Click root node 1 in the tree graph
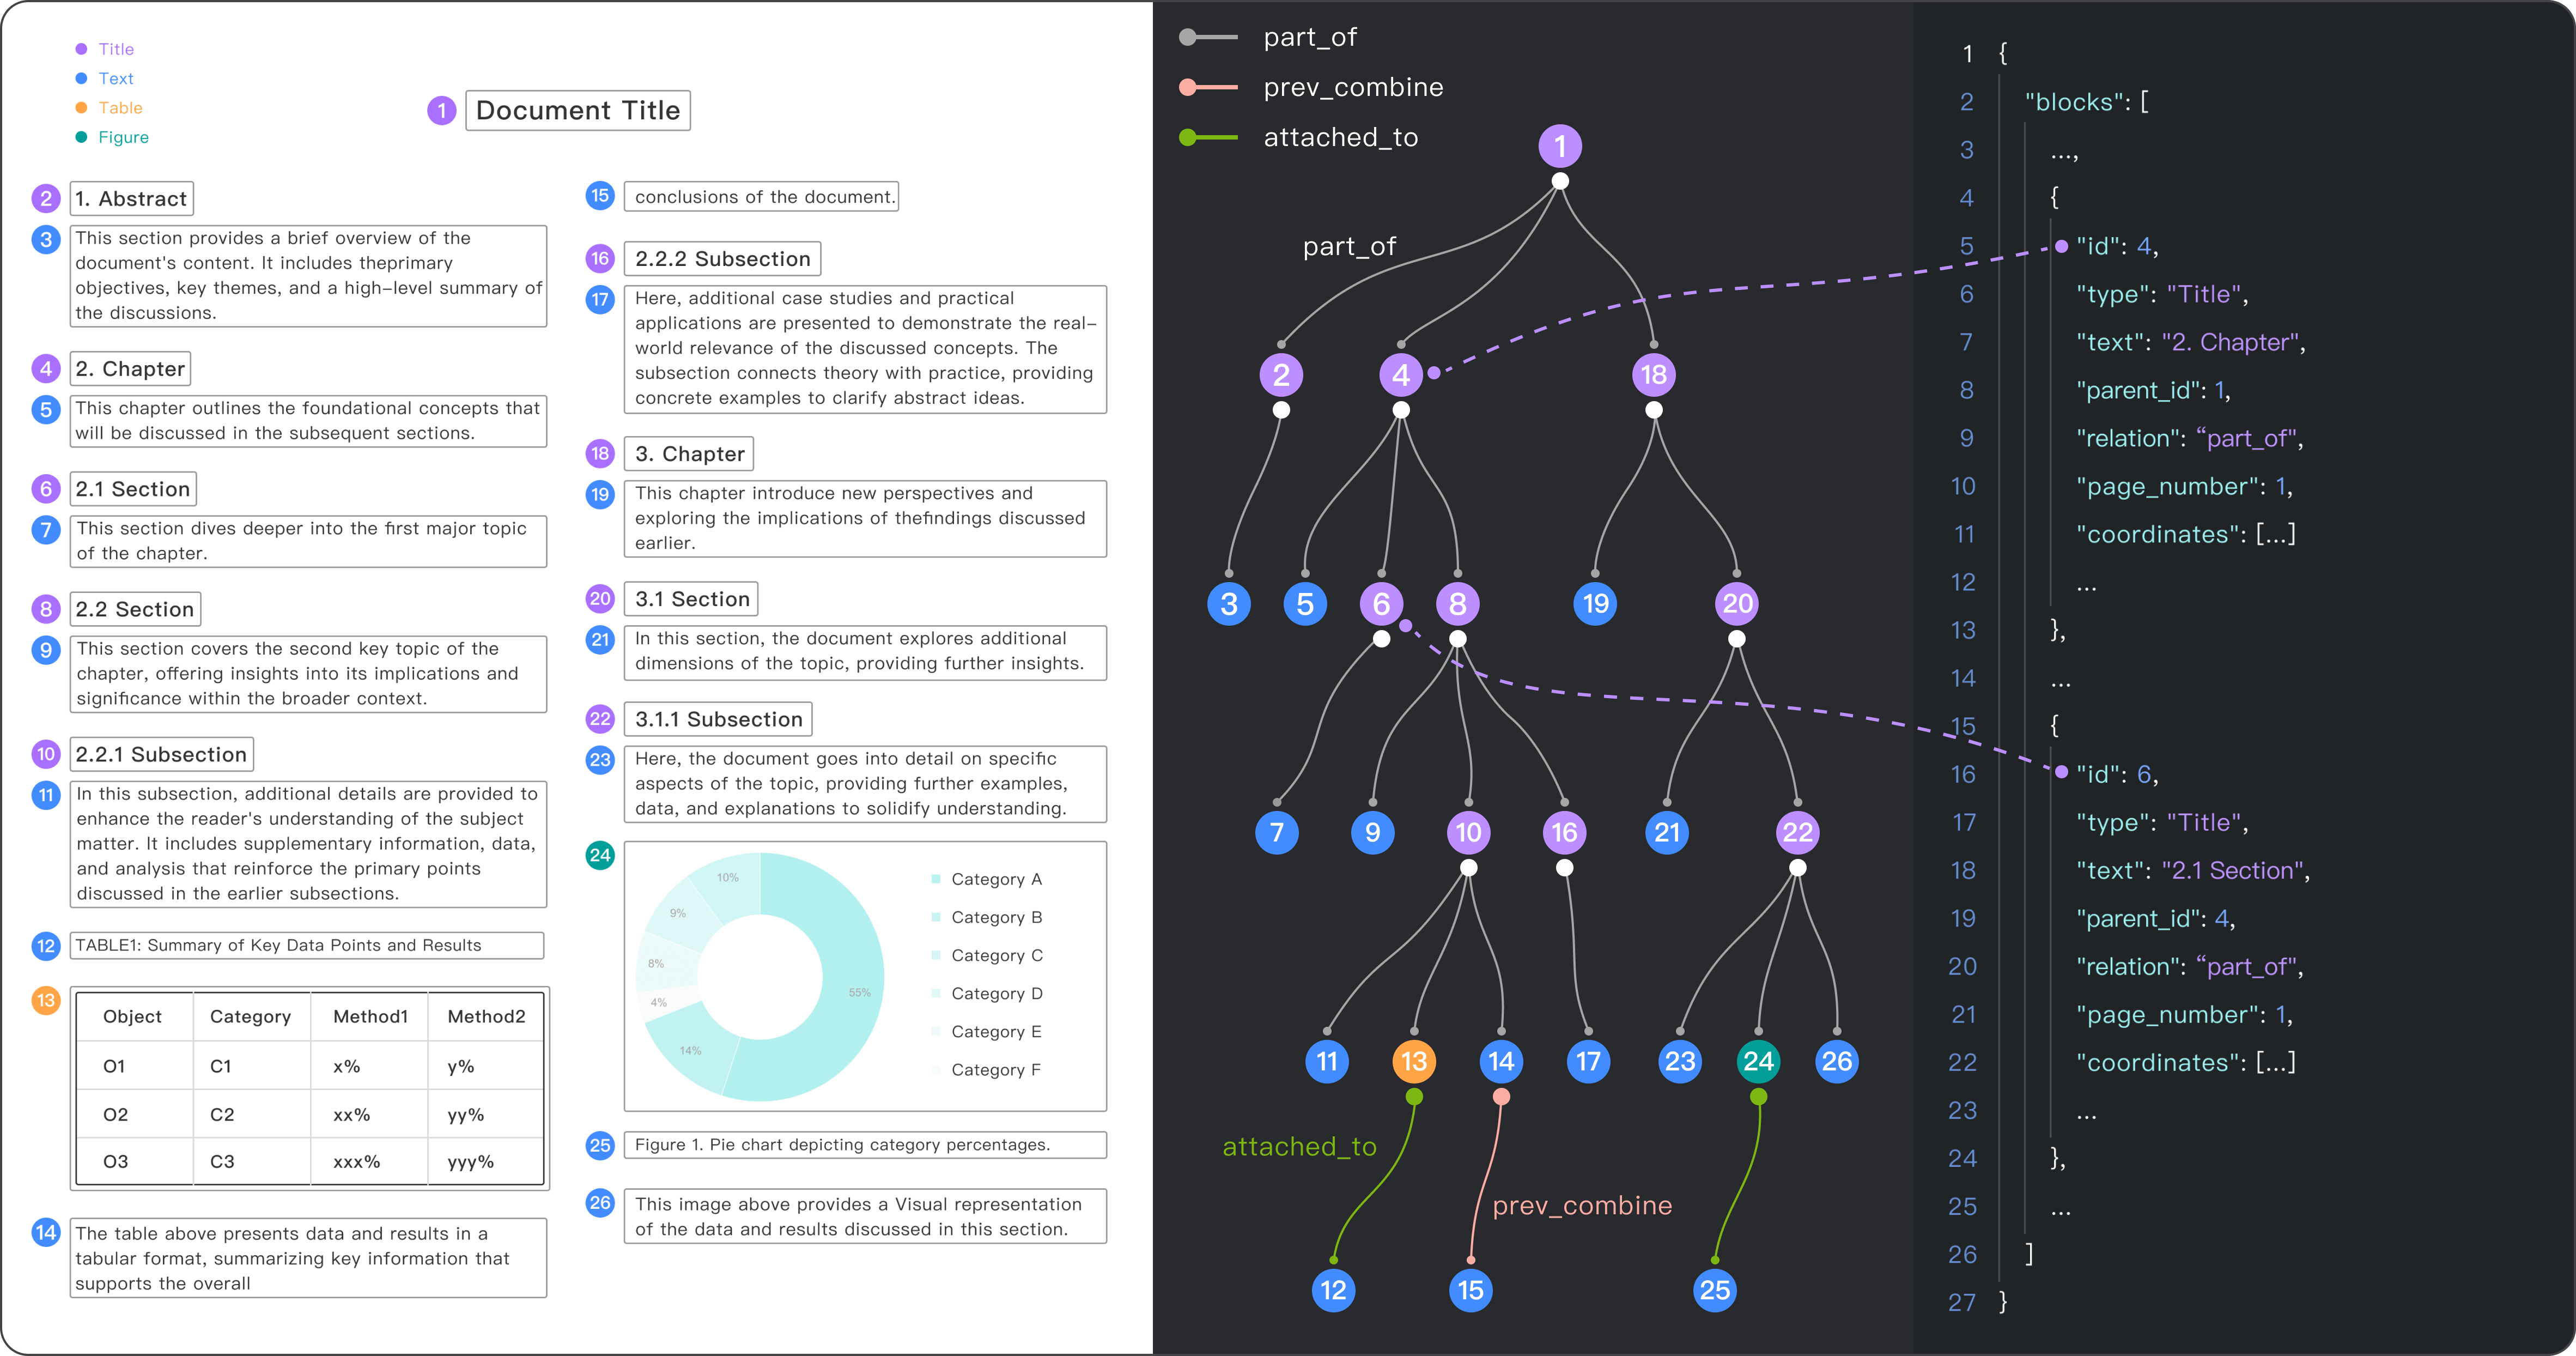Image resolution: width=2576 pixels, height=1356 pixels. pos(1560,146)
